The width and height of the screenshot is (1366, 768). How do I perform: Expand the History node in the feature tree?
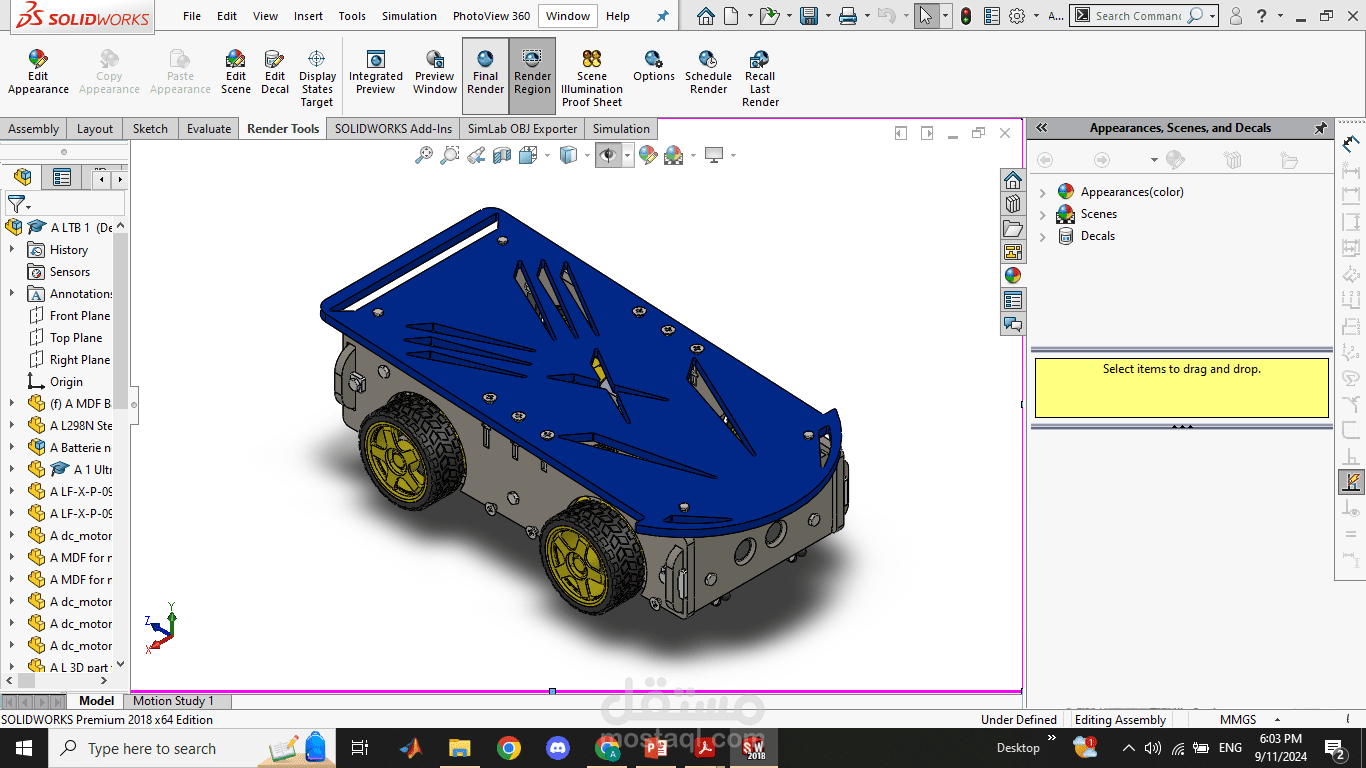(x=12, y=250)
